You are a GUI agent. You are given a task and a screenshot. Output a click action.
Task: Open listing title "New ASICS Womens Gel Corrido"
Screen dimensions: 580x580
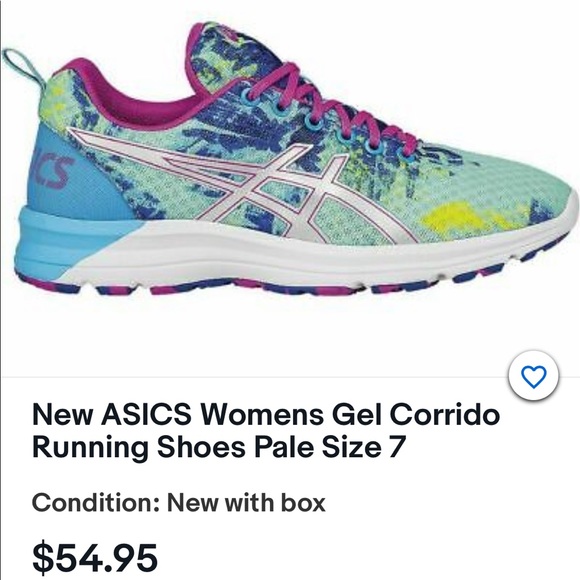266,414
